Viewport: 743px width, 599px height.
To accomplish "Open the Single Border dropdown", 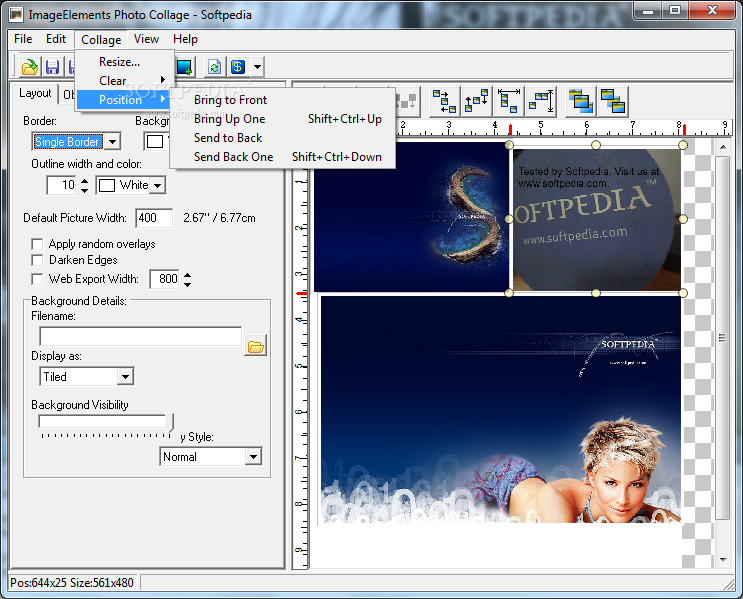I will pyautogui.click(x=112, y=141).
